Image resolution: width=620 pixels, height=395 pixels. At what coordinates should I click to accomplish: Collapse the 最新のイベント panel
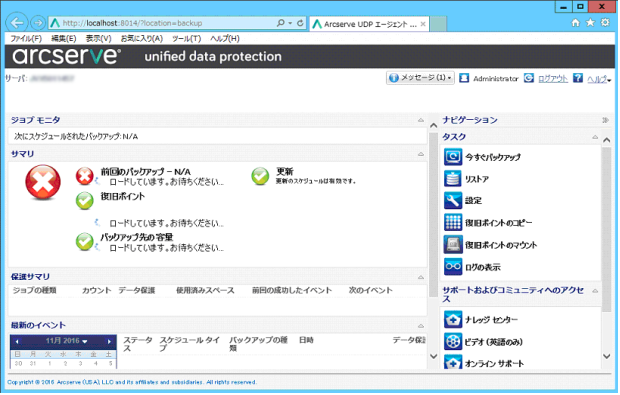click(421, 326)
